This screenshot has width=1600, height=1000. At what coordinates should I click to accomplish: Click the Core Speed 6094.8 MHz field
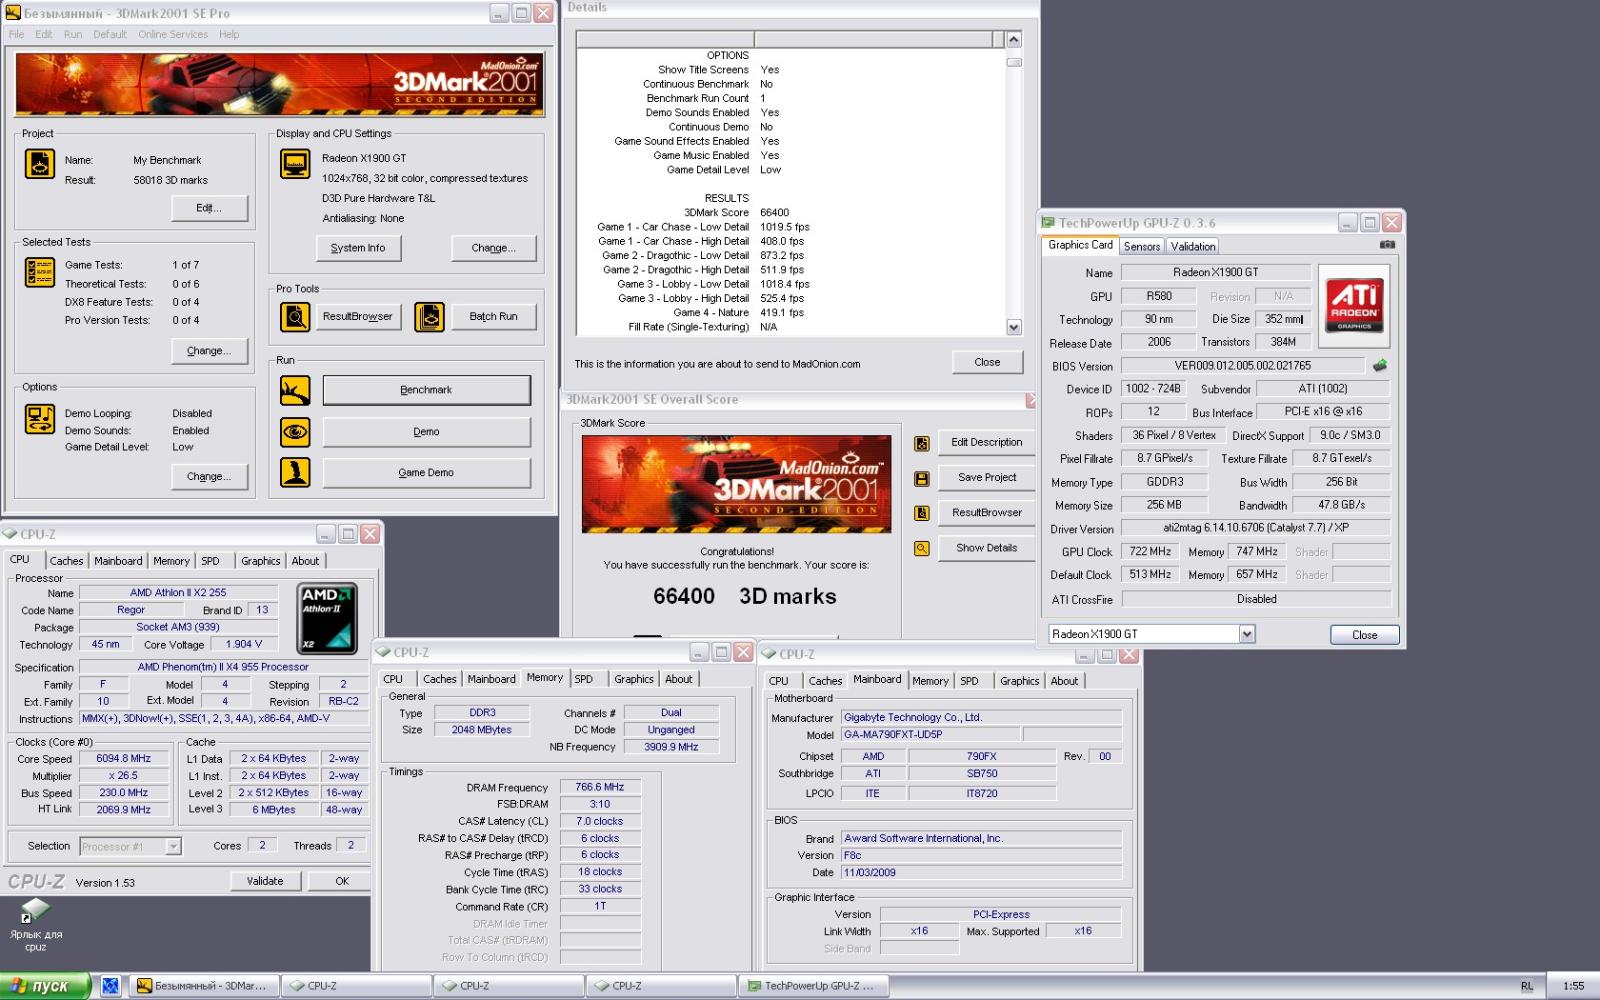[124, 759]
